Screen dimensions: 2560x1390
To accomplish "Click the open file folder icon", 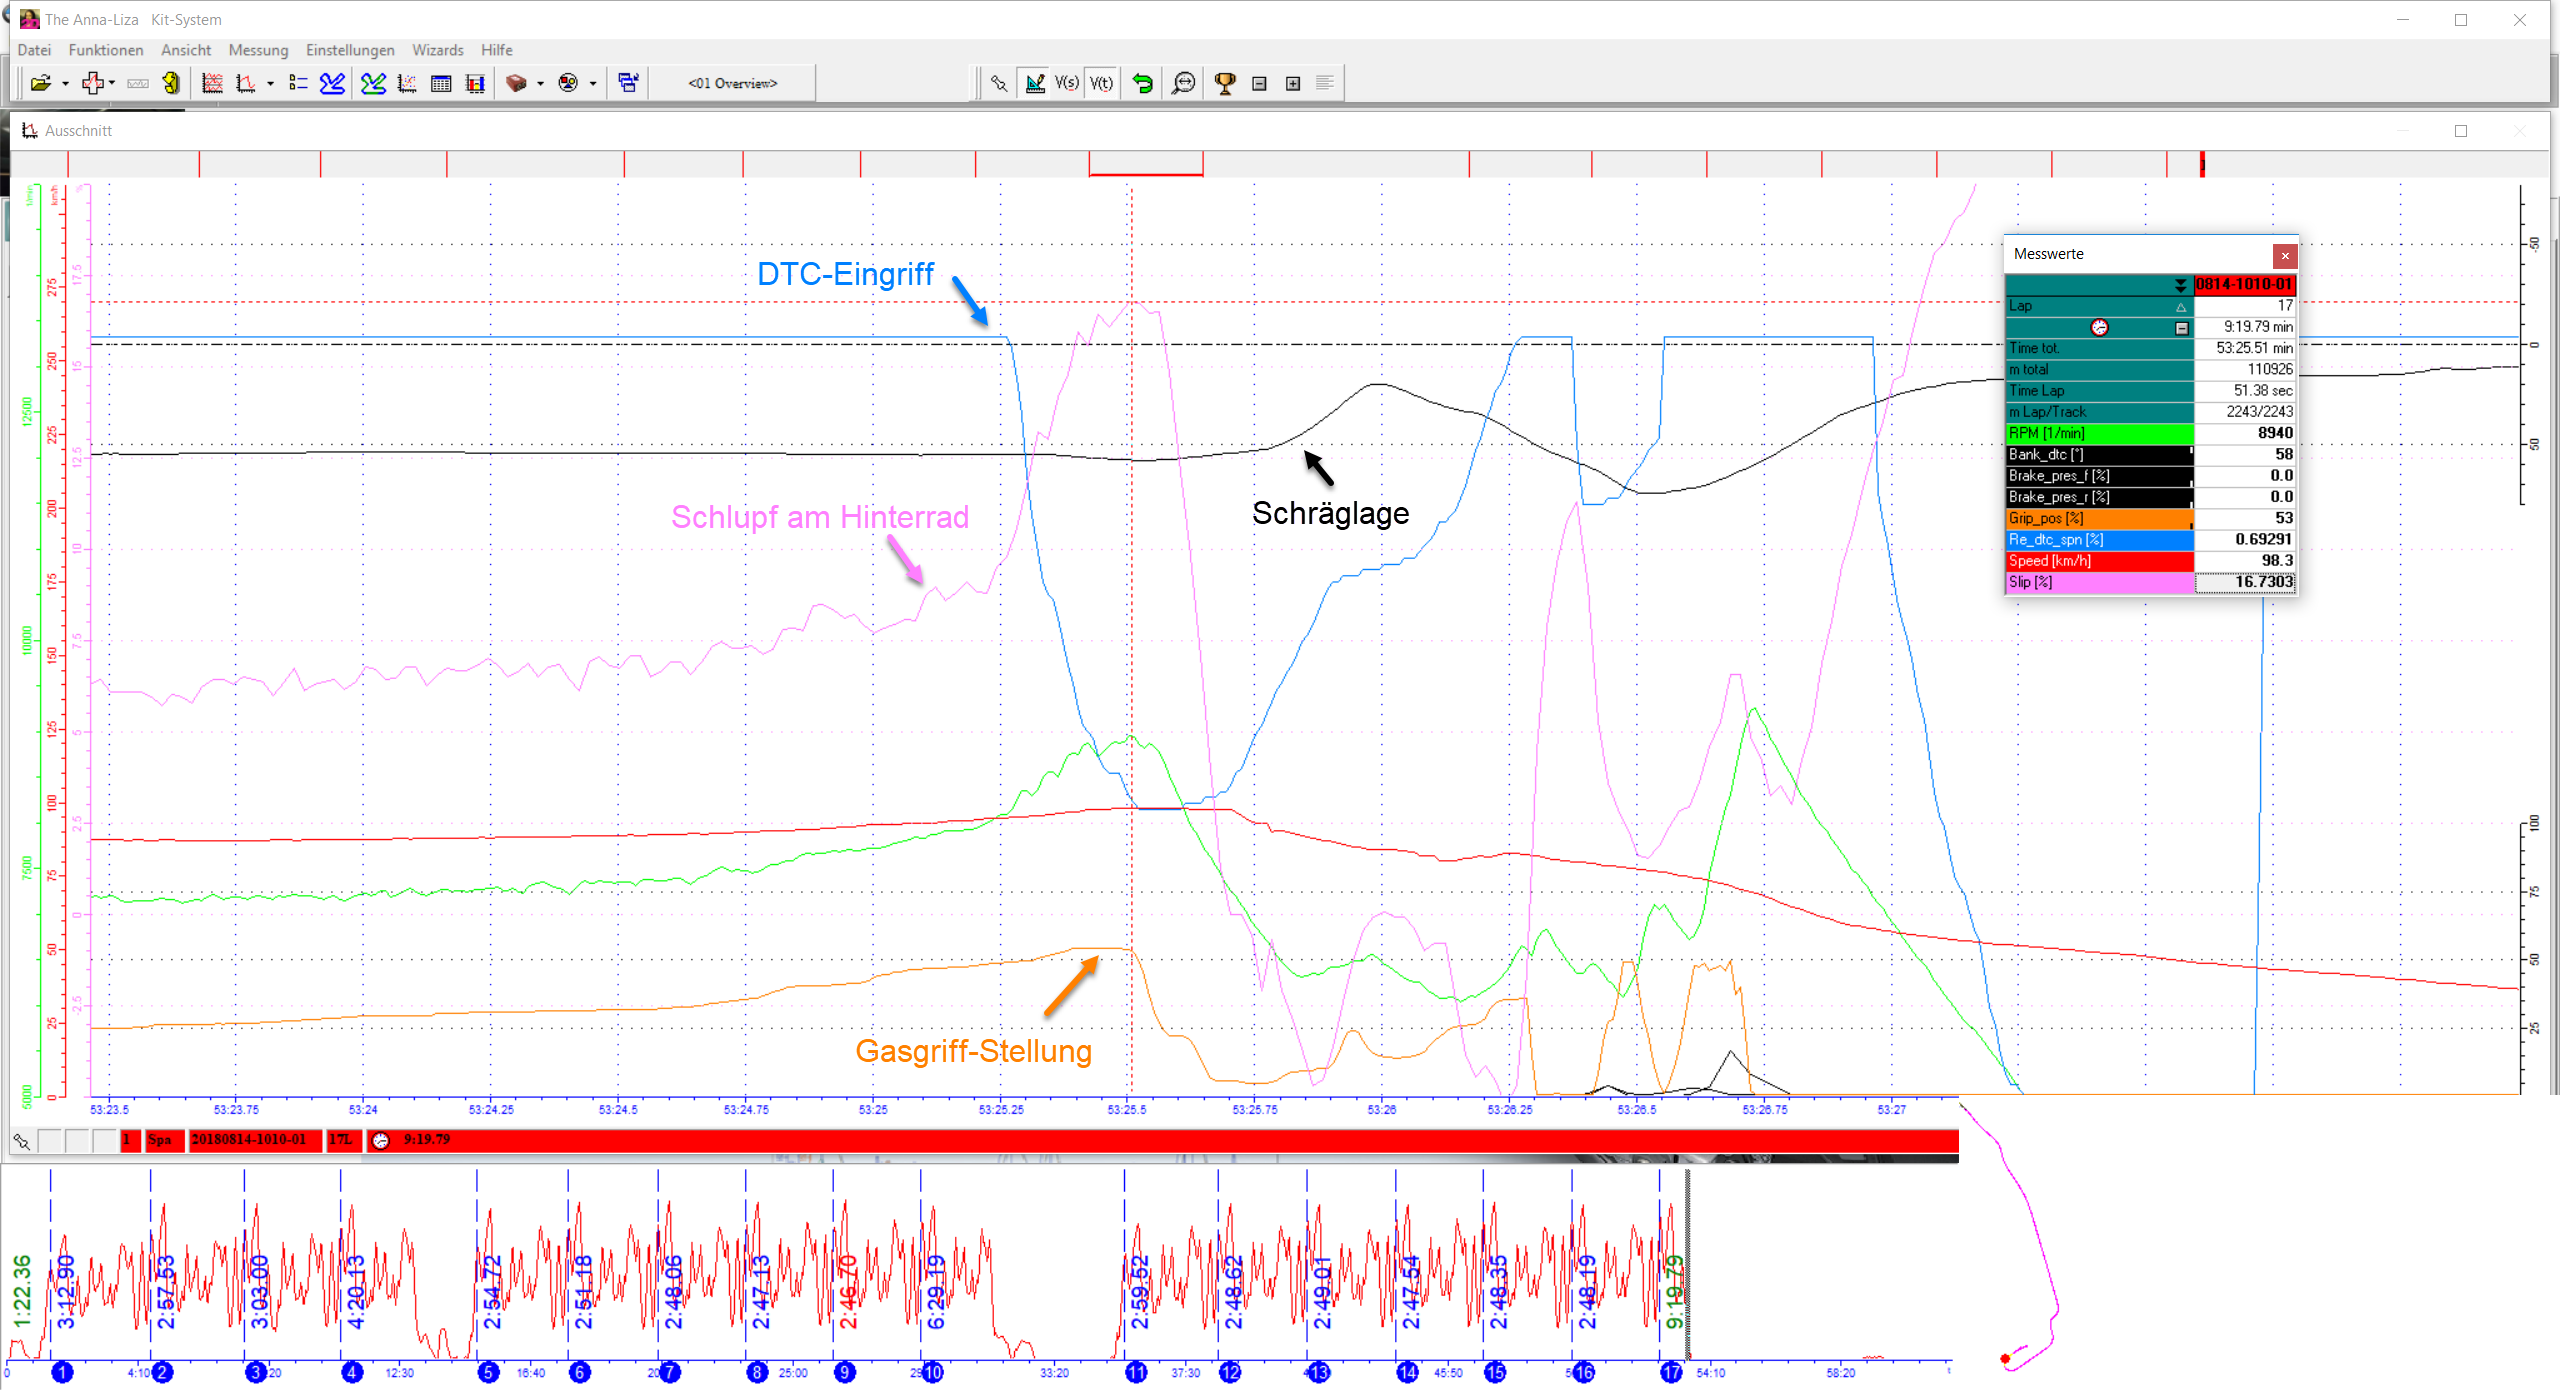I will (x=40, y=83).
